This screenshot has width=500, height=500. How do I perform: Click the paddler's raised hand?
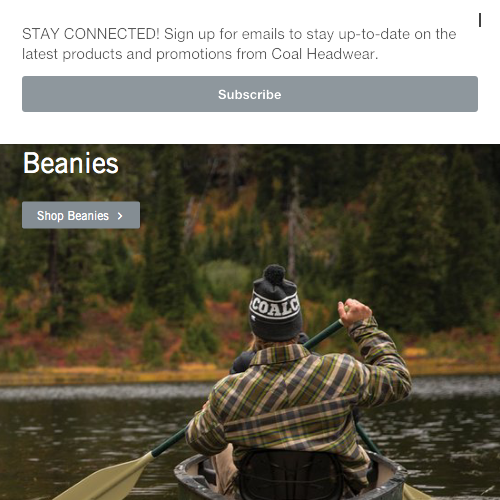[x=354, y=312]
